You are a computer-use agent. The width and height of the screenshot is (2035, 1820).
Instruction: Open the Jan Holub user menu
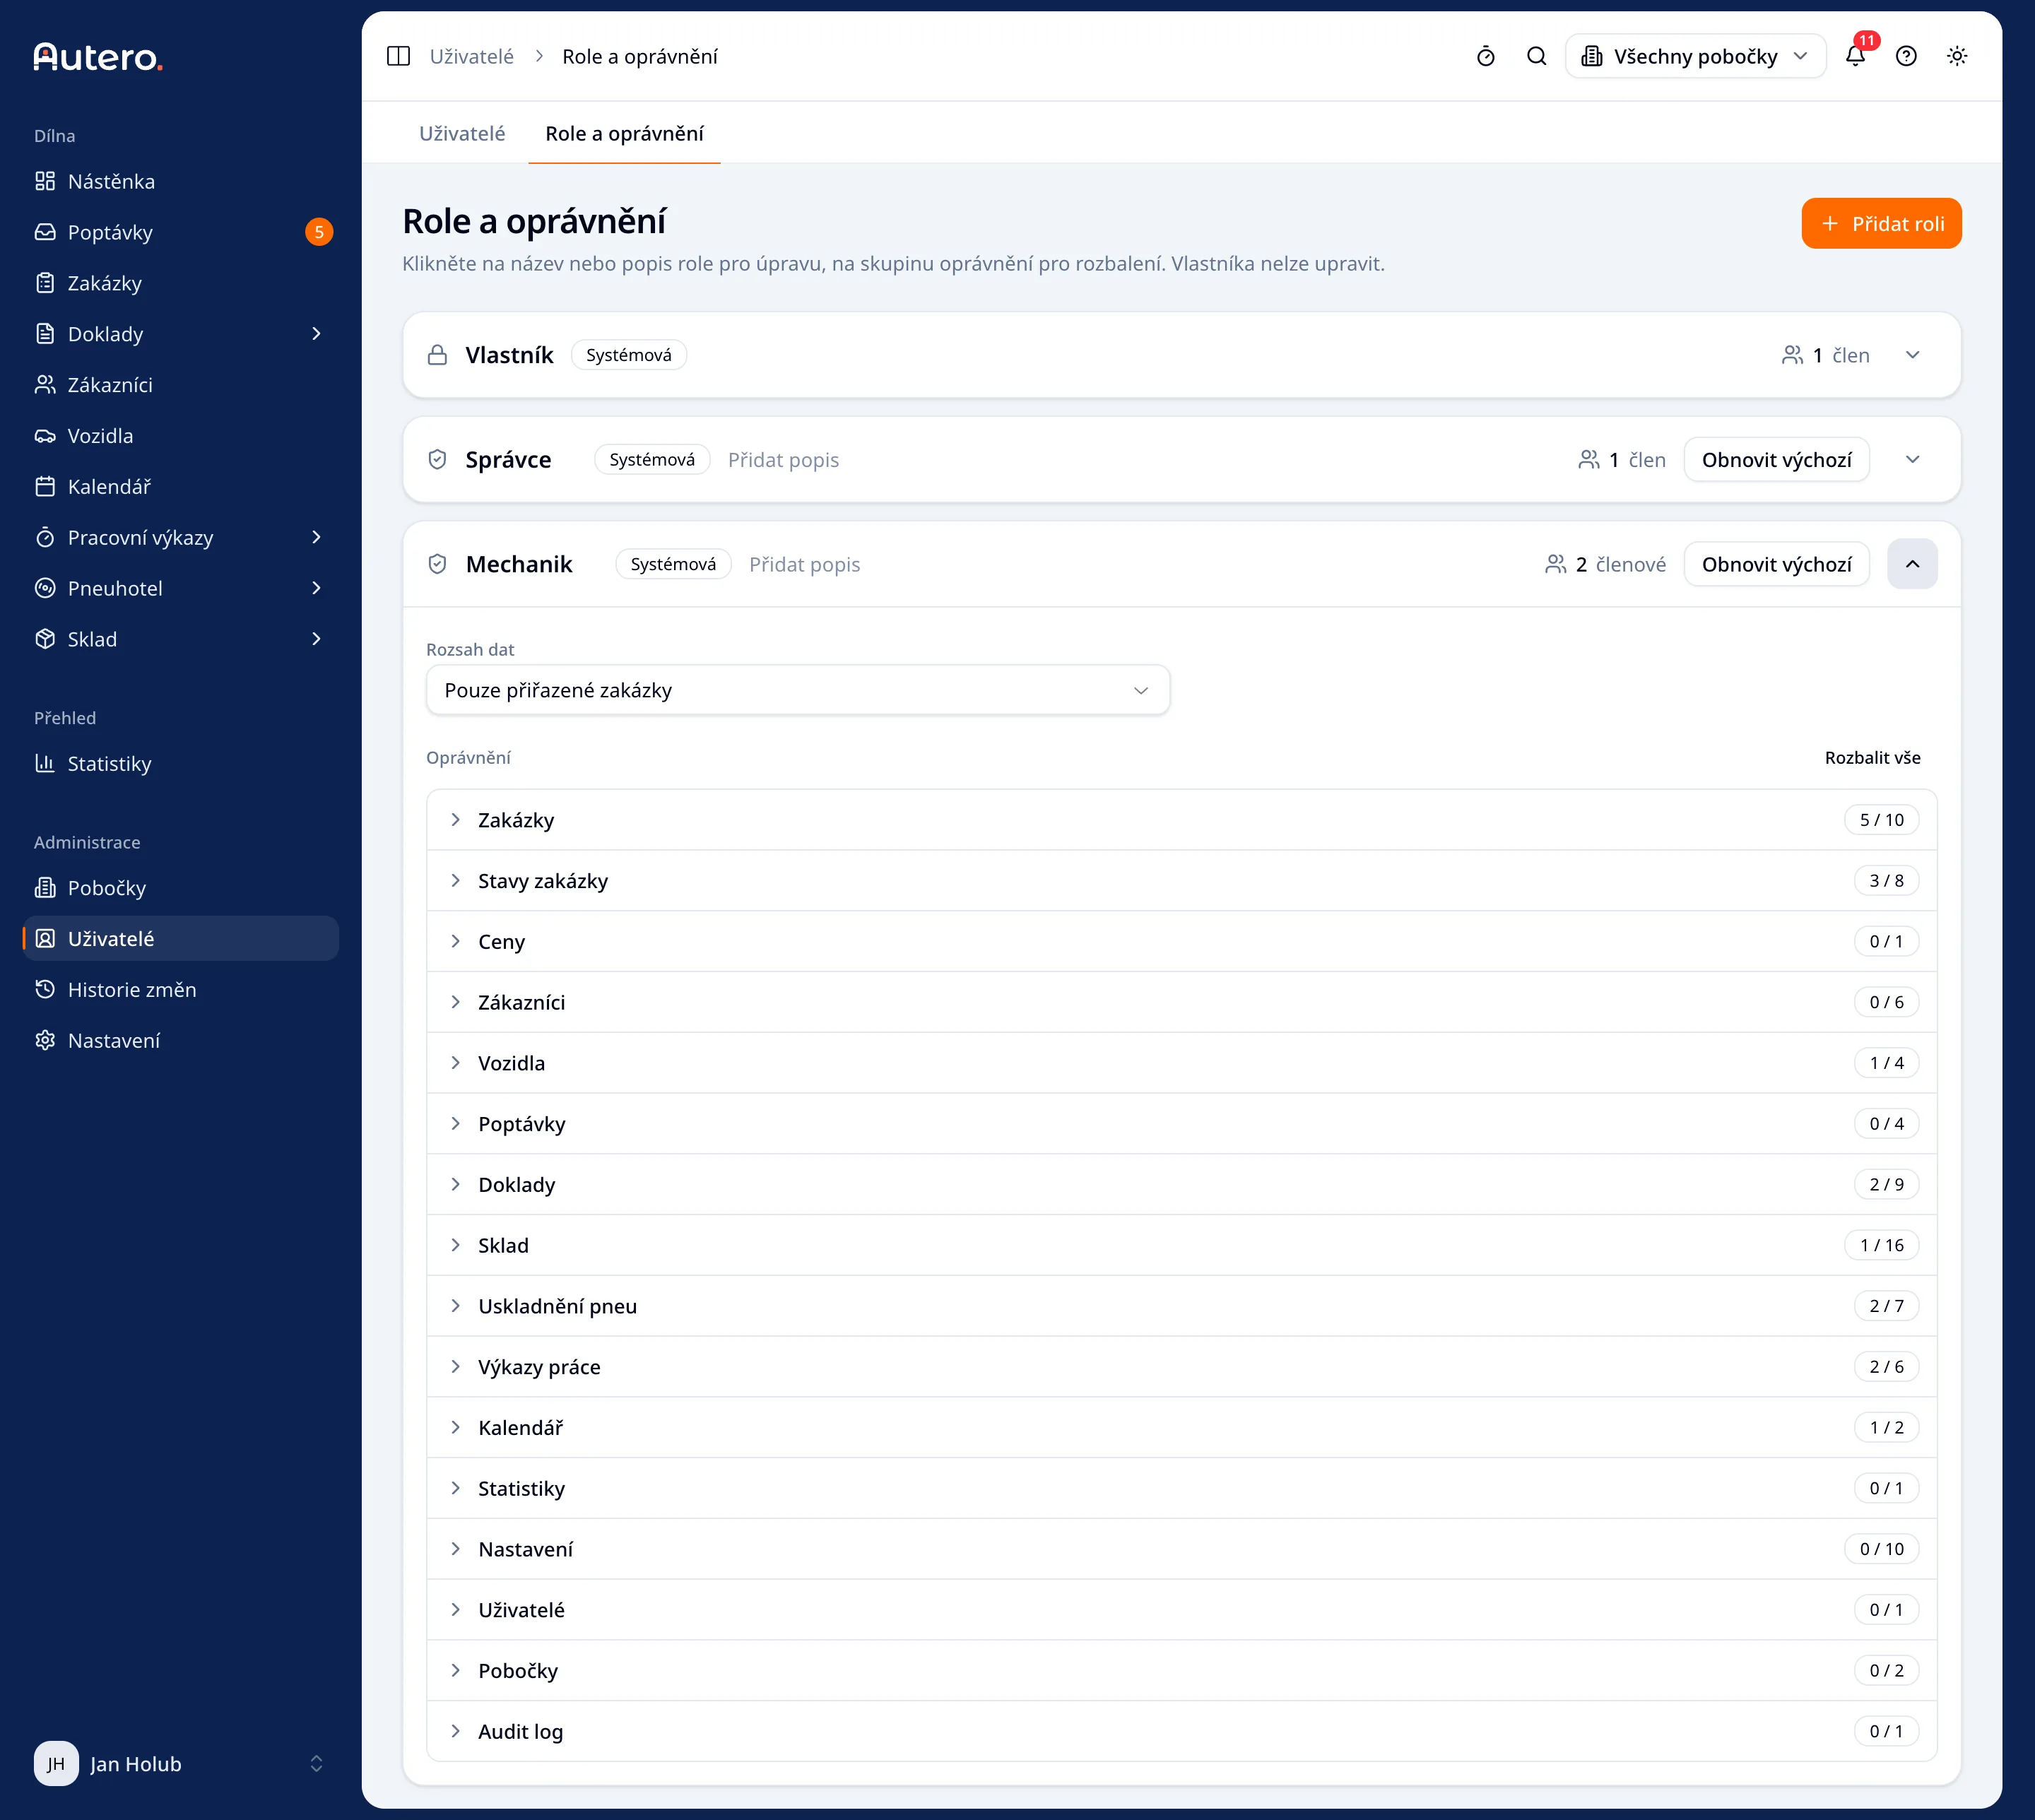181,1764
